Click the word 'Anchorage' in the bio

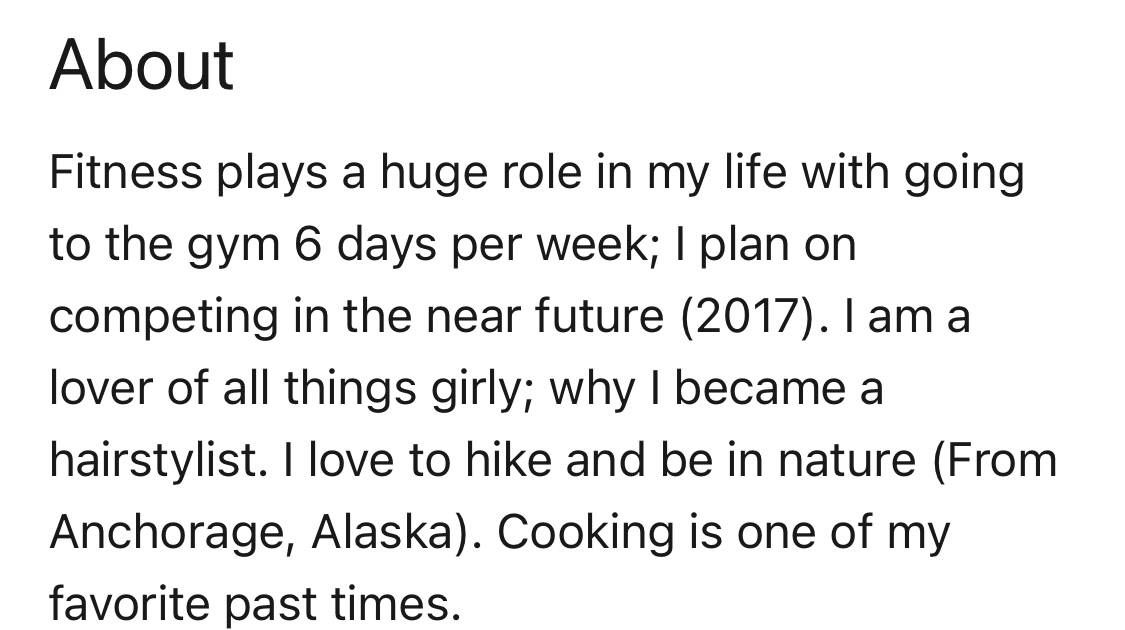tap(167, 532)
